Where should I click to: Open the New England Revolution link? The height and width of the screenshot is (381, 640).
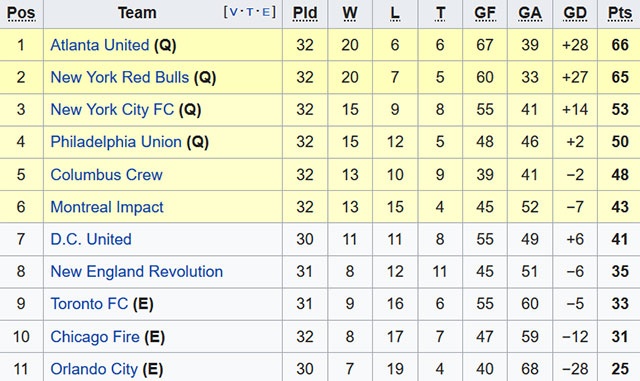137,271
